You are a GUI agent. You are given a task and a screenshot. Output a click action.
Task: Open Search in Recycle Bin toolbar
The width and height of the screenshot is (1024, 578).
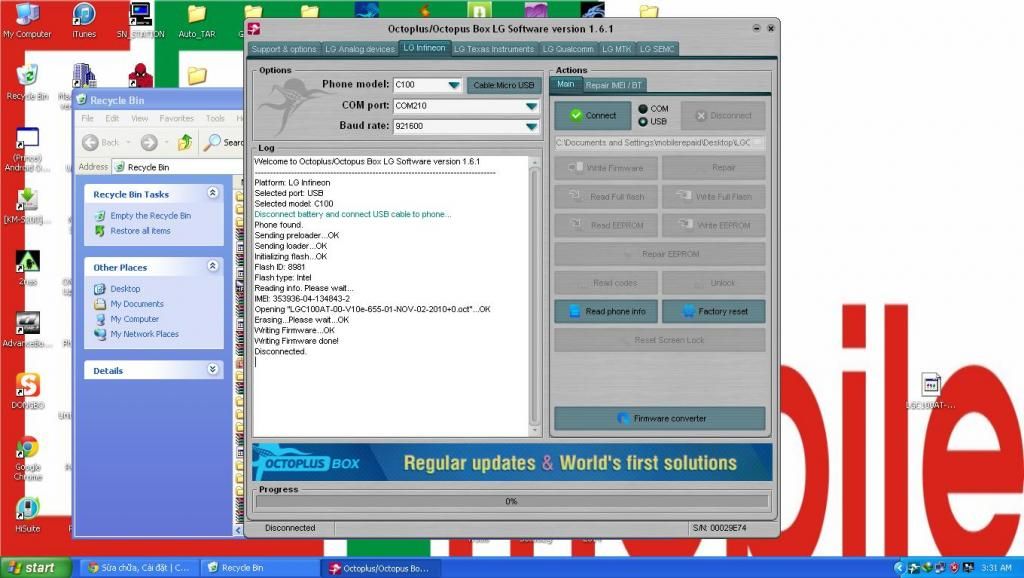click(x=223, y=142)
